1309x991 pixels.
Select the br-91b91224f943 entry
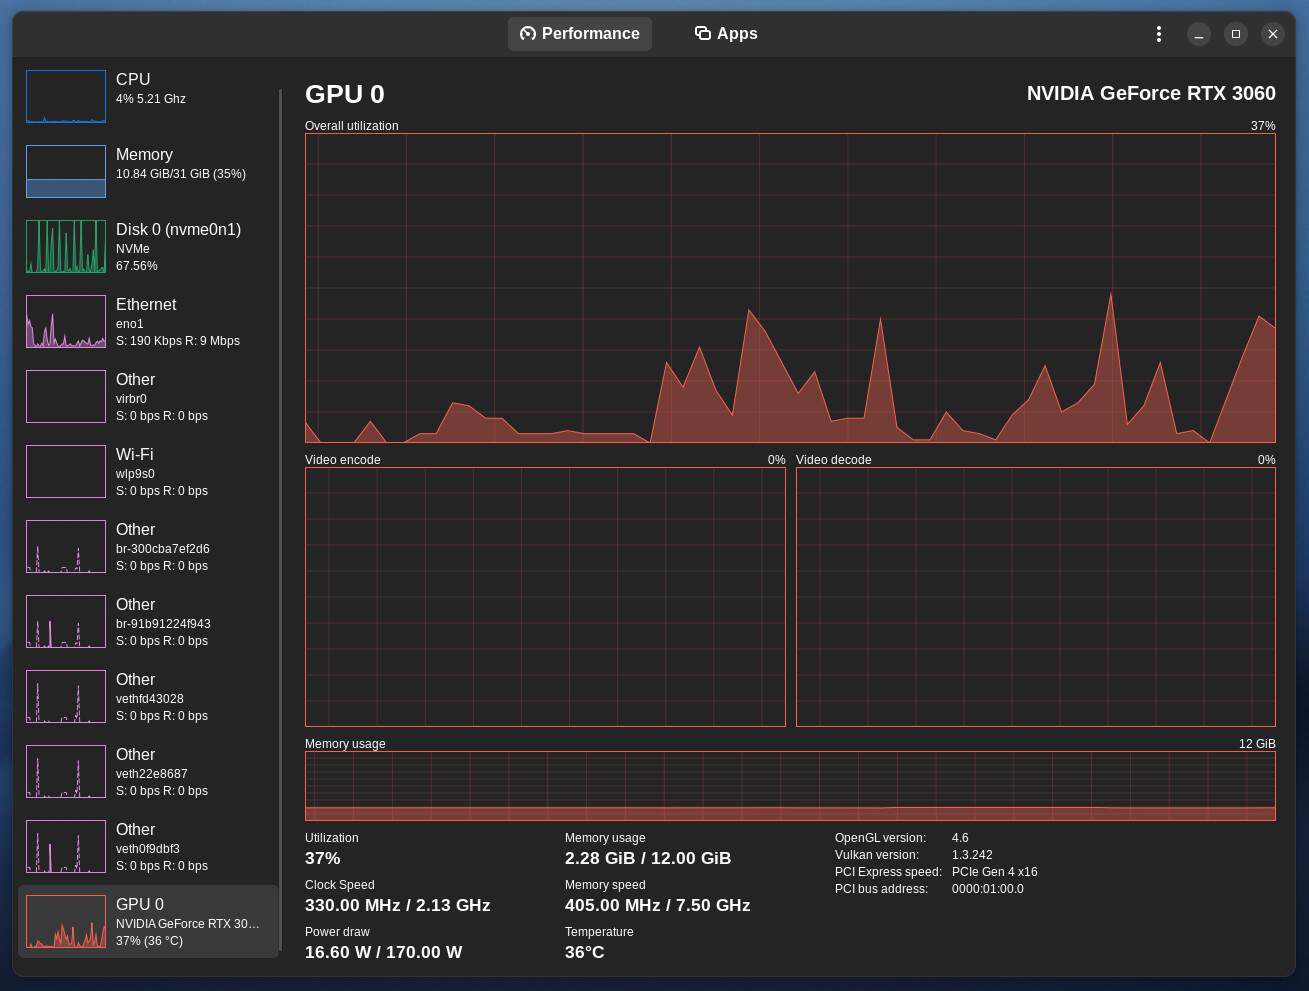pos(65,621)
